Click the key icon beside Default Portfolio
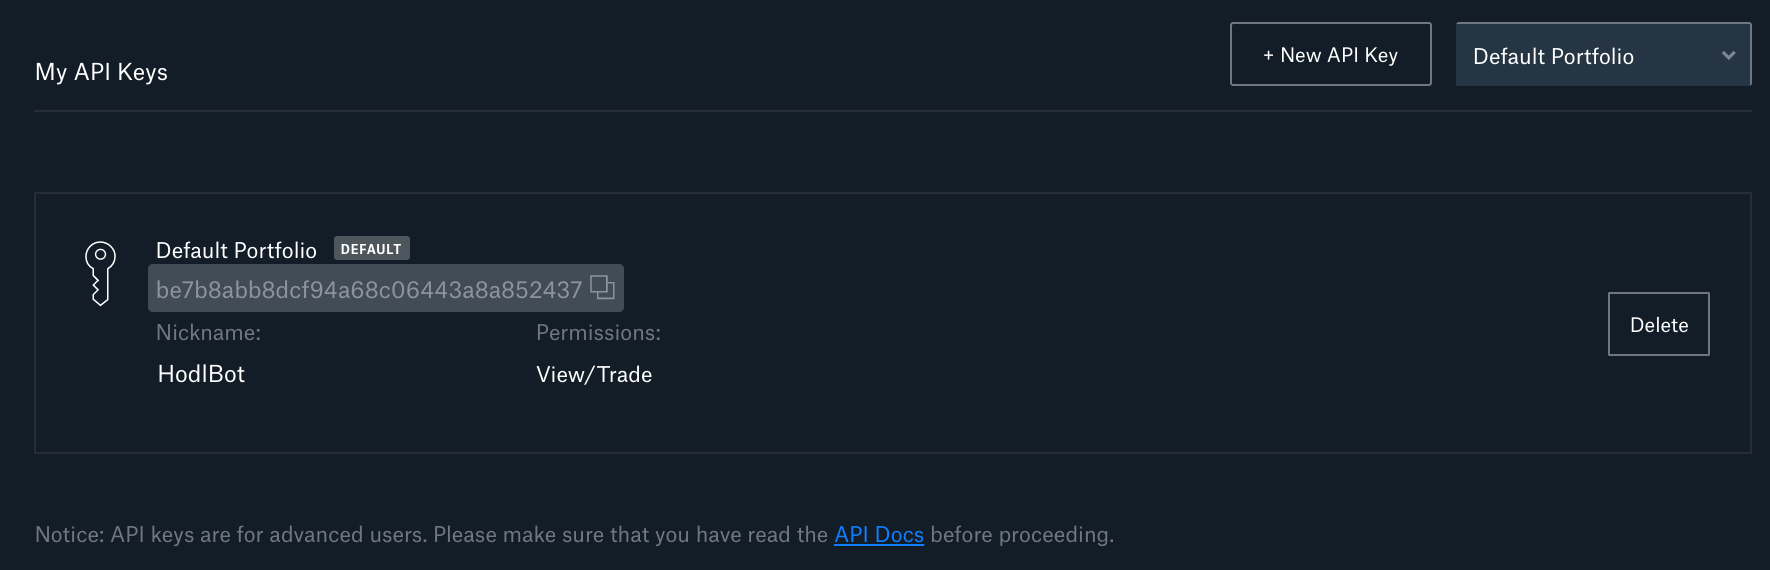Viewport: 1770px width, 570px height. pos(100,272)
